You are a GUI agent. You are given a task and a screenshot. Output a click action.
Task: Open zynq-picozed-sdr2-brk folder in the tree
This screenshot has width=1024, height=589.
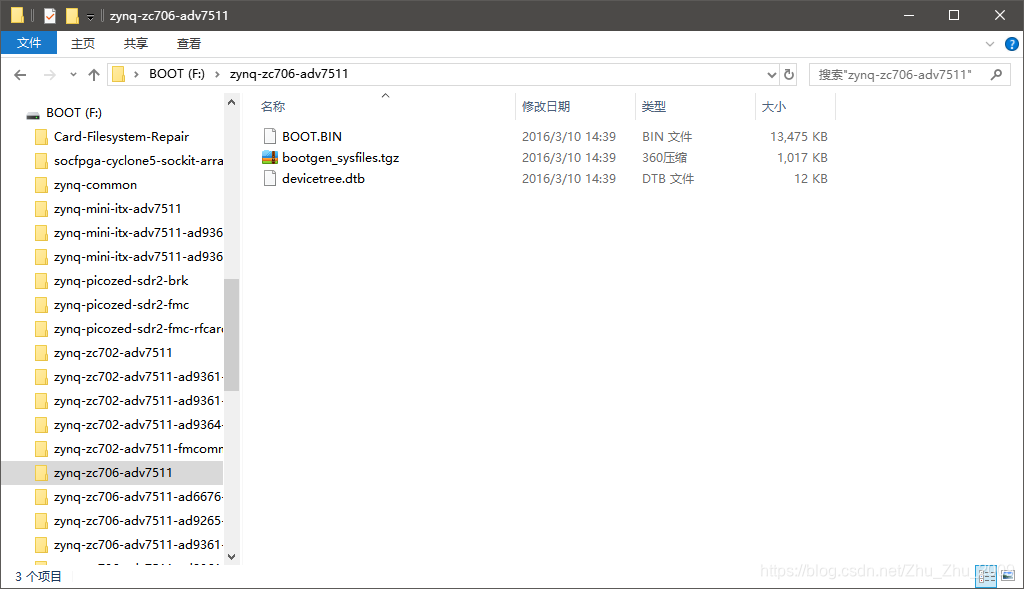(121, 281)
